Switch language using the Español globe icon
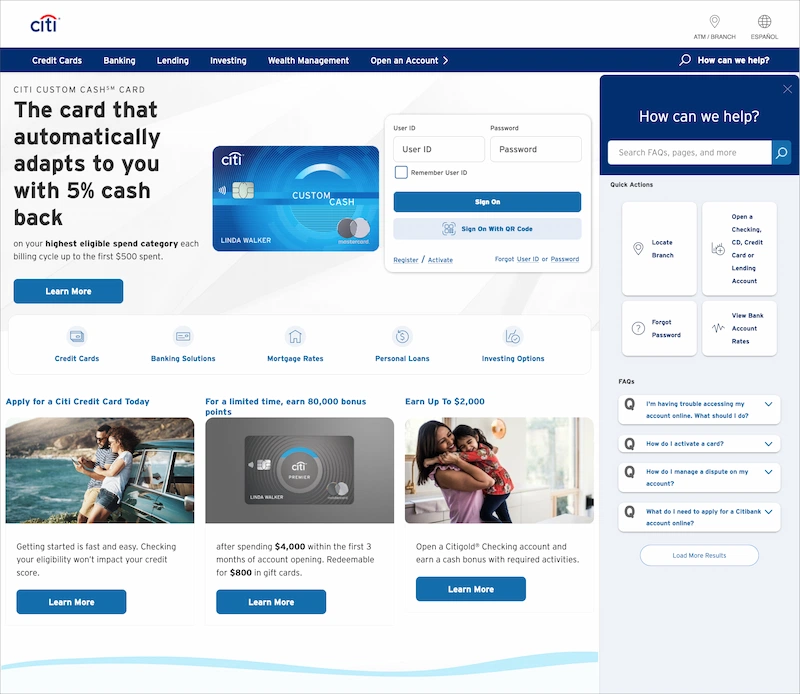This screenshot has height=694, width=800. [764, 21]
